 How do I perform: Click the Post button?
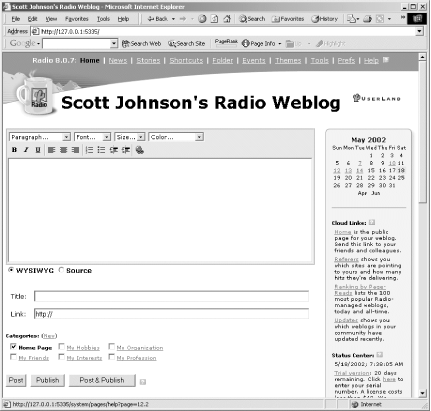[x=16, y=380]
